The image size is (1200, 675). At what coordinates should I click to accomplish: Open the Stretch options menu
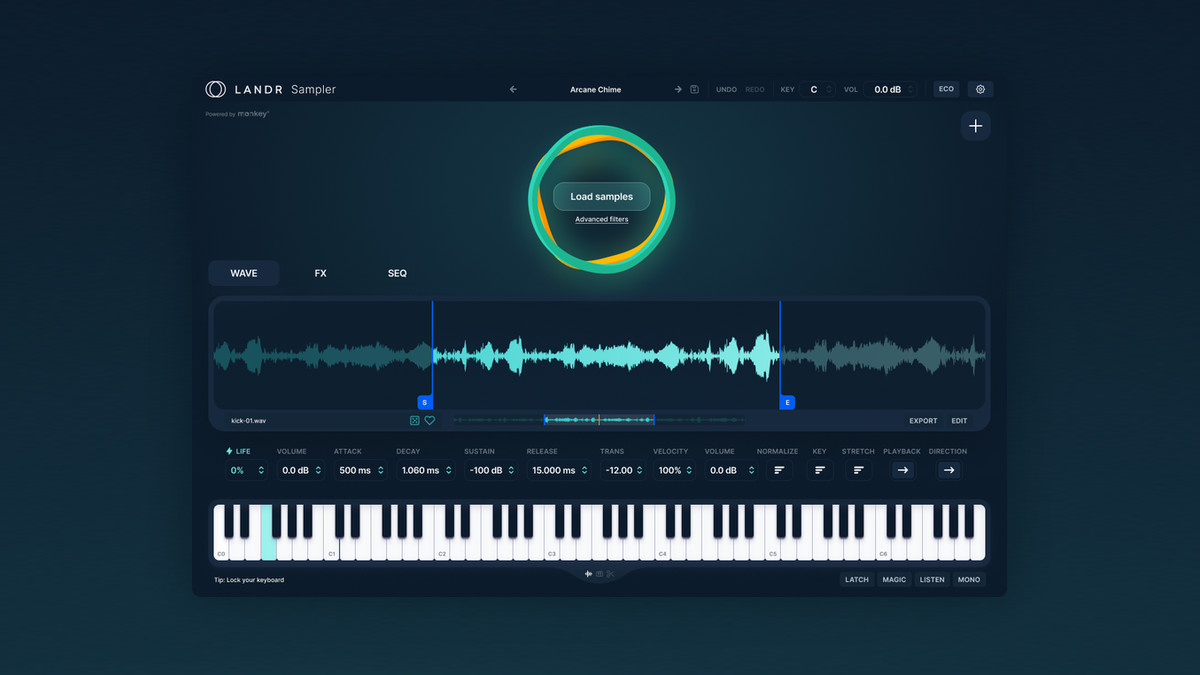[x=858, y=470]
